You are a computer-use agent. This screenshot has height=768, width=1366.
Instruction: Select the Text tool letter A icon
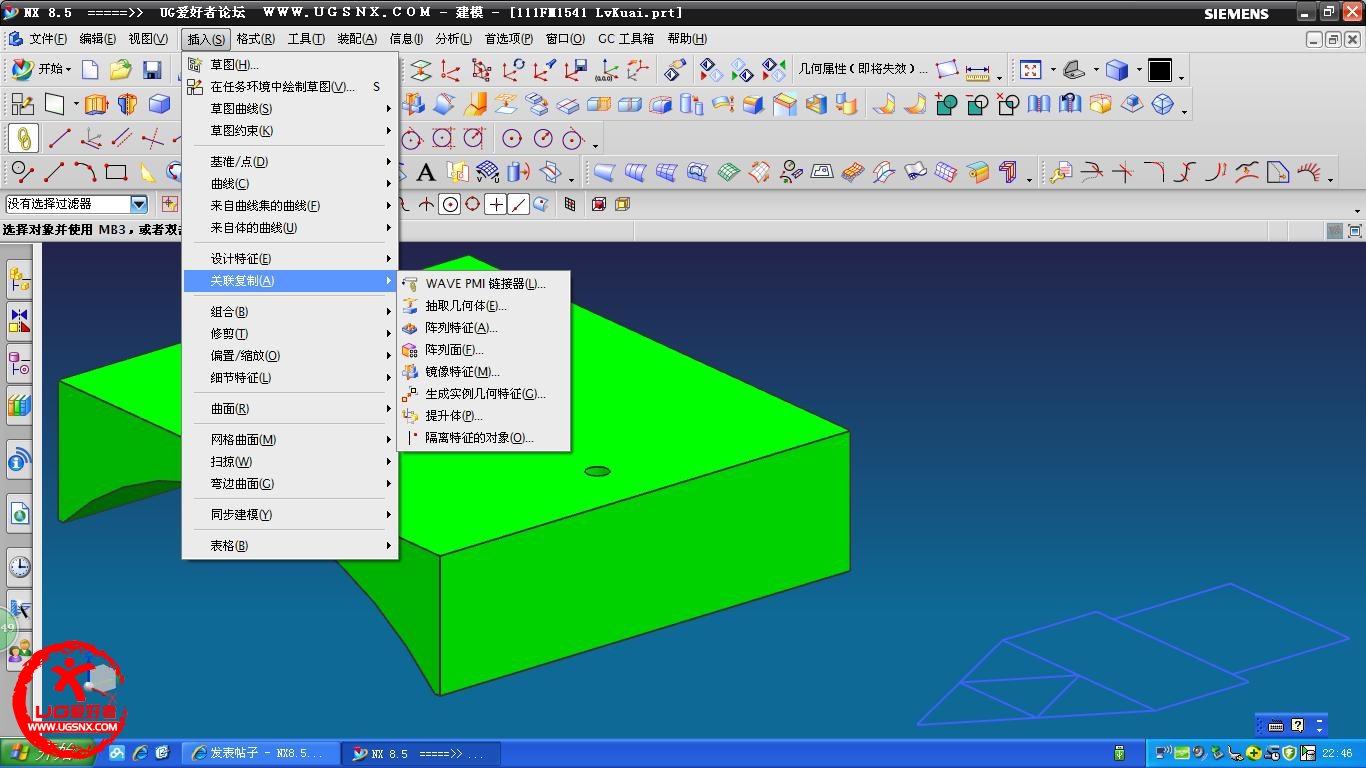tap(426, 172)
